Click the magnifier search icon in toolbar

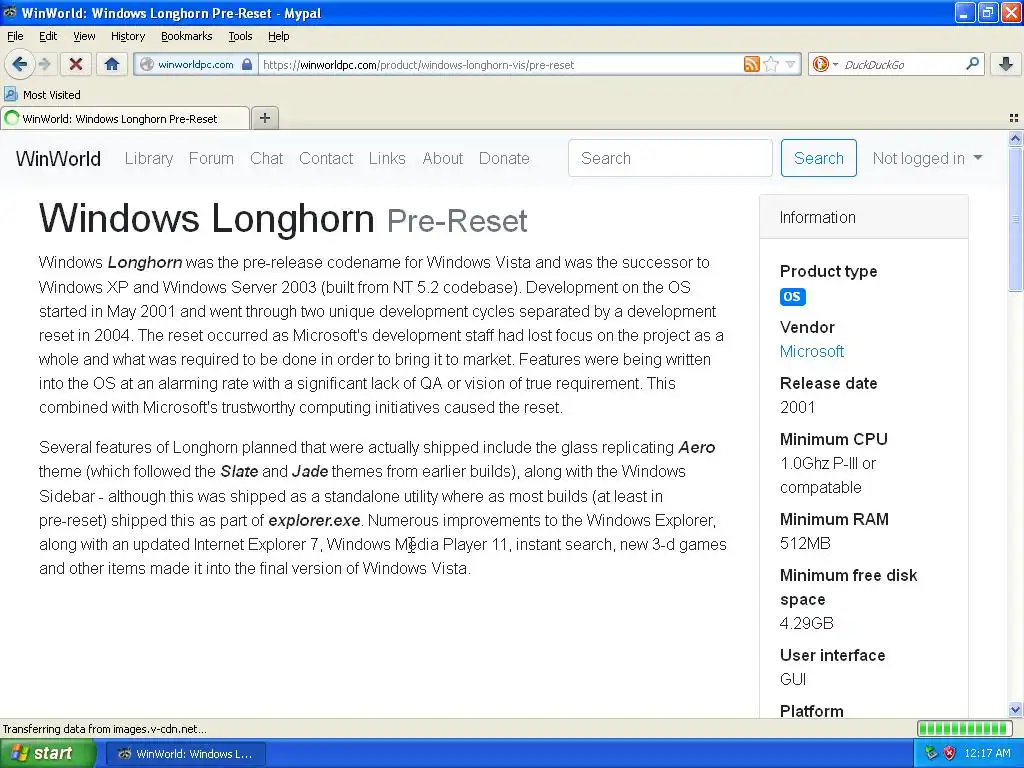pos(972,63)
